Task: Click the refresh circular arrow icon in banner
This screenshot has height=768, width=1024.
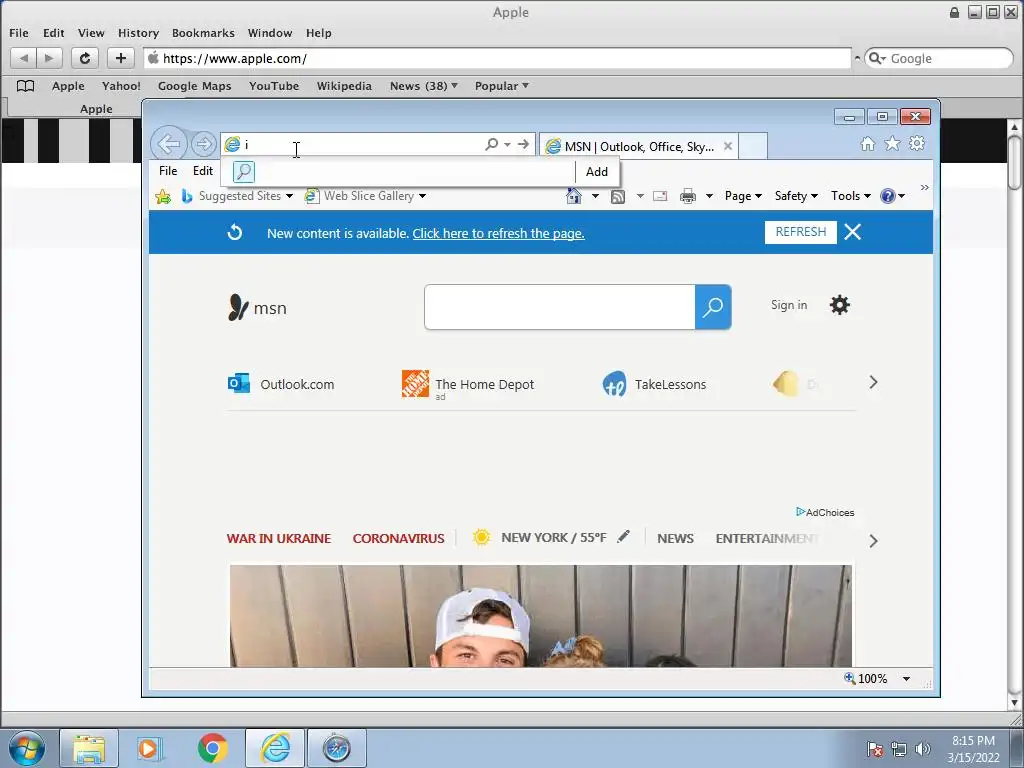Action: click(x=235, y=232)
